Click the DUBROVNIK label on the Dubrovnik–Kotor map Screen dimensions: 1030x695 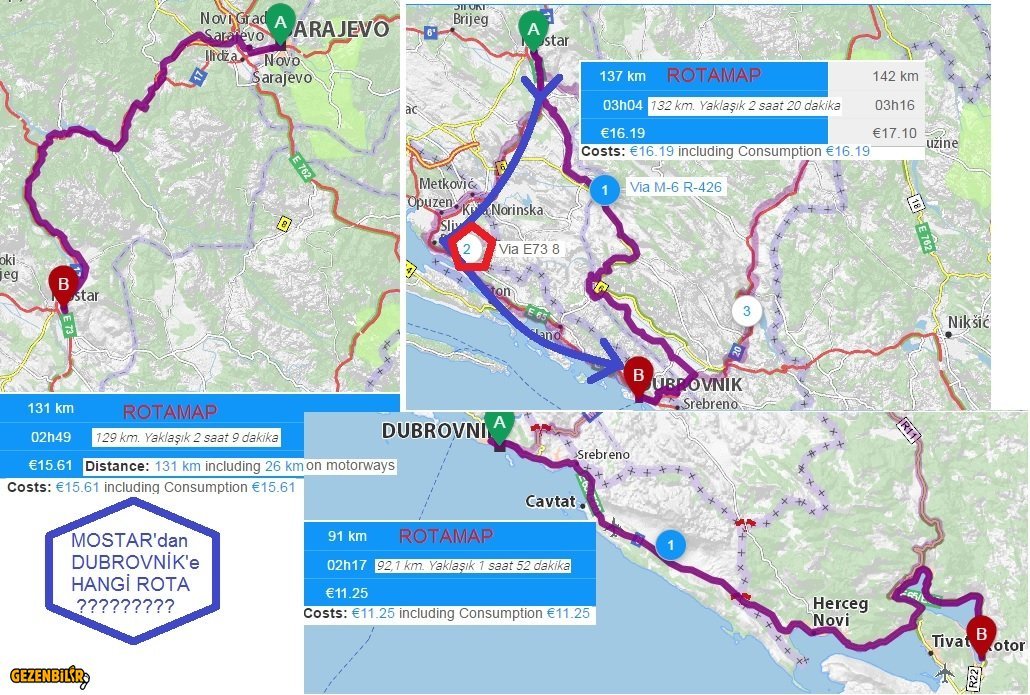click(437, 431)
